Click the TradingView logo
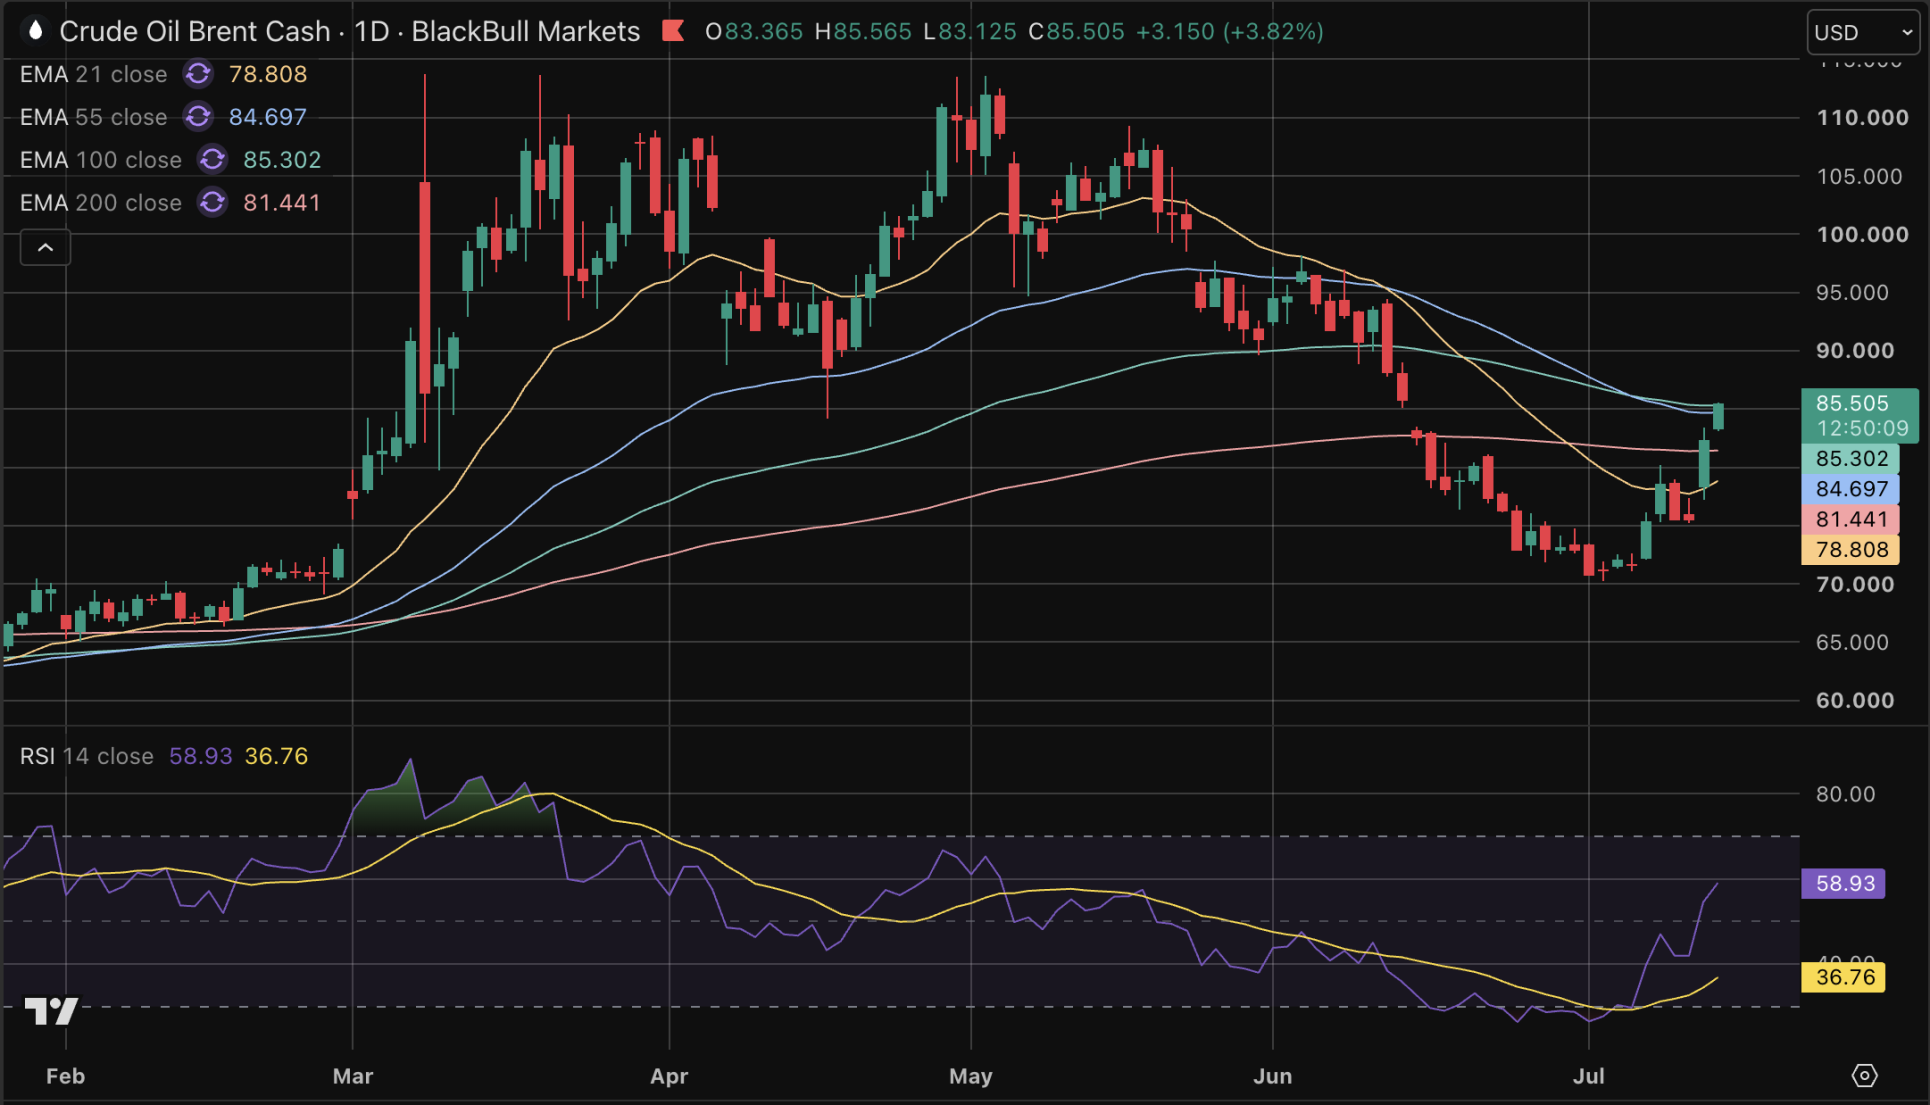The height and width of the screenshot is (1105, 1930). click(51, 1011)
